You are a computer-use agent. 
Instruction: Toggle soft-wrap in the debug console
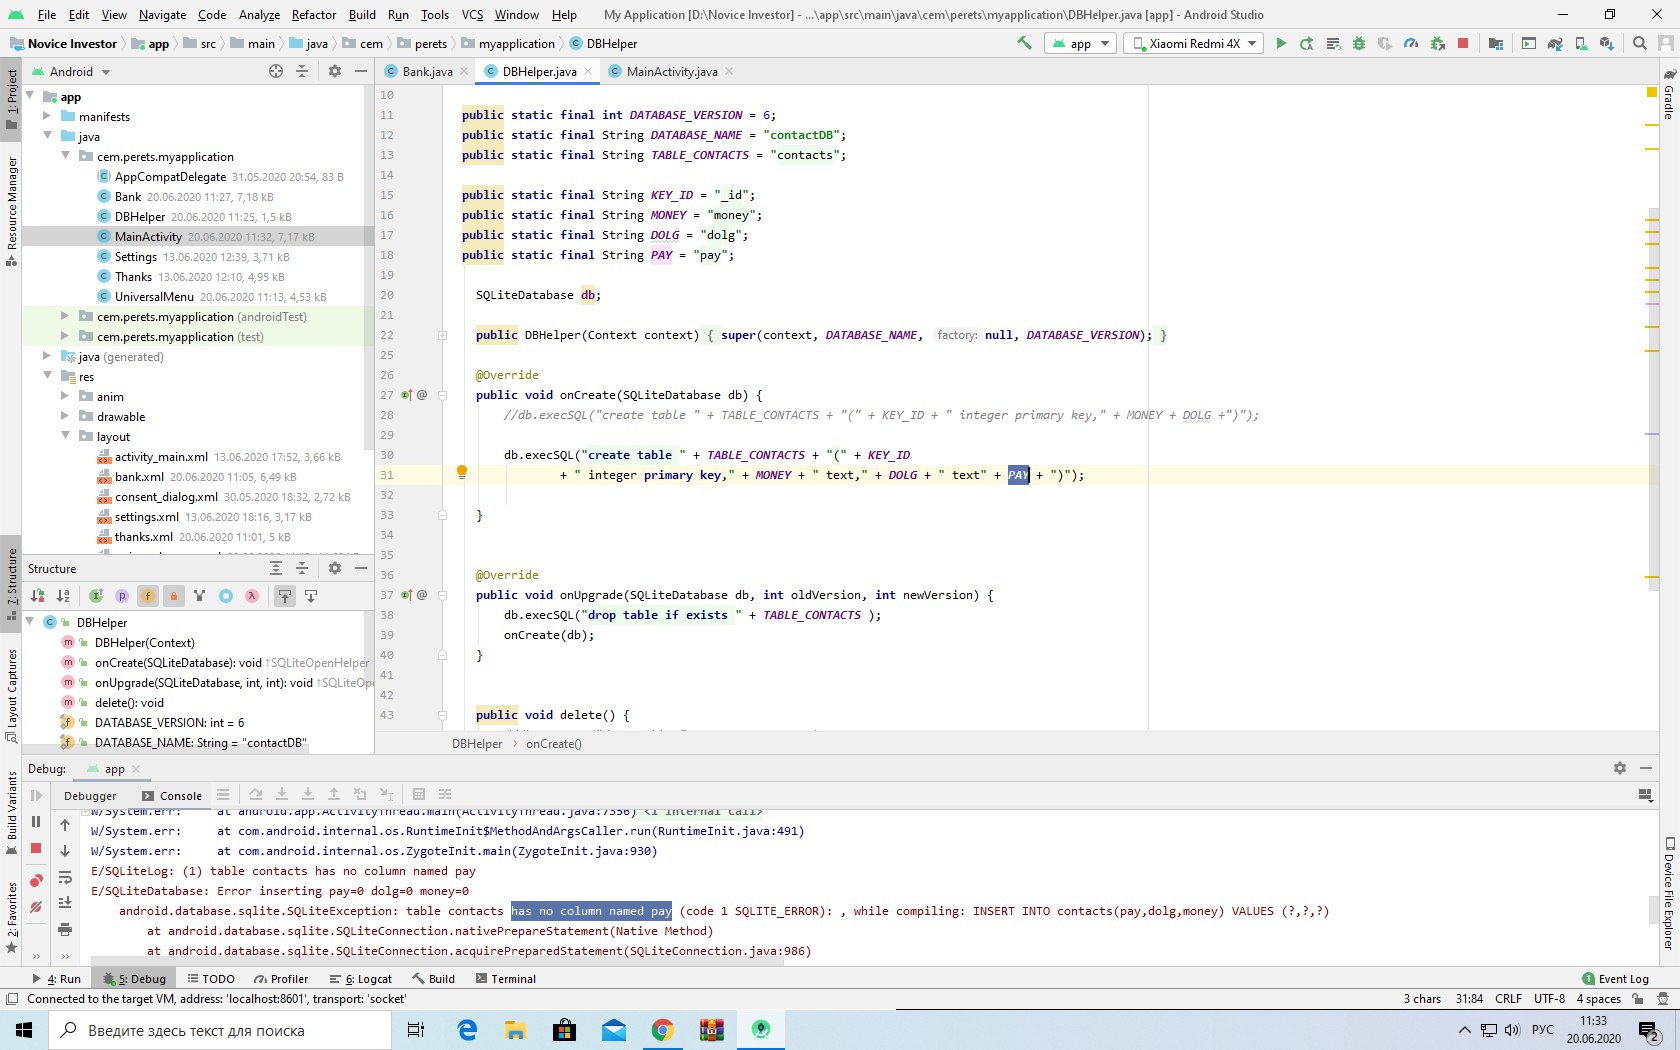tap(65, 878)
